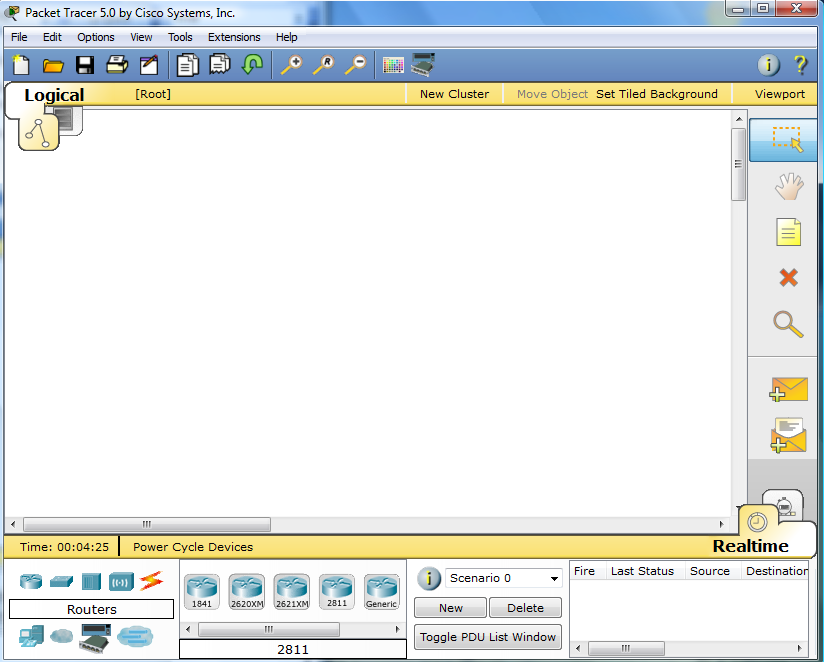Click Toggle PDU List Window button
824x662 pixels.
(488, 637)
